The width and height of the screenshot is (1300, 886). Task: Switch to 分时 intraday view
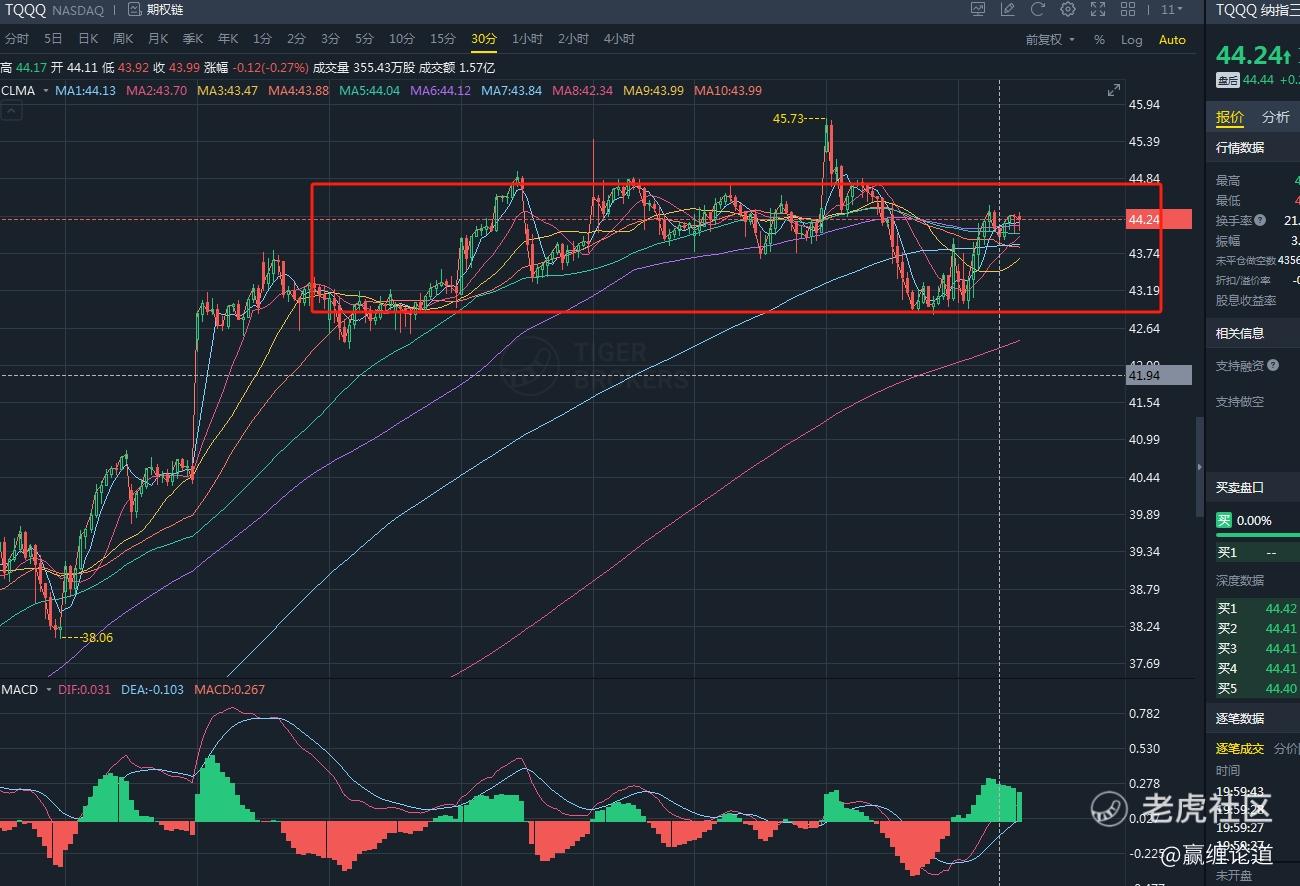point(17,39)
